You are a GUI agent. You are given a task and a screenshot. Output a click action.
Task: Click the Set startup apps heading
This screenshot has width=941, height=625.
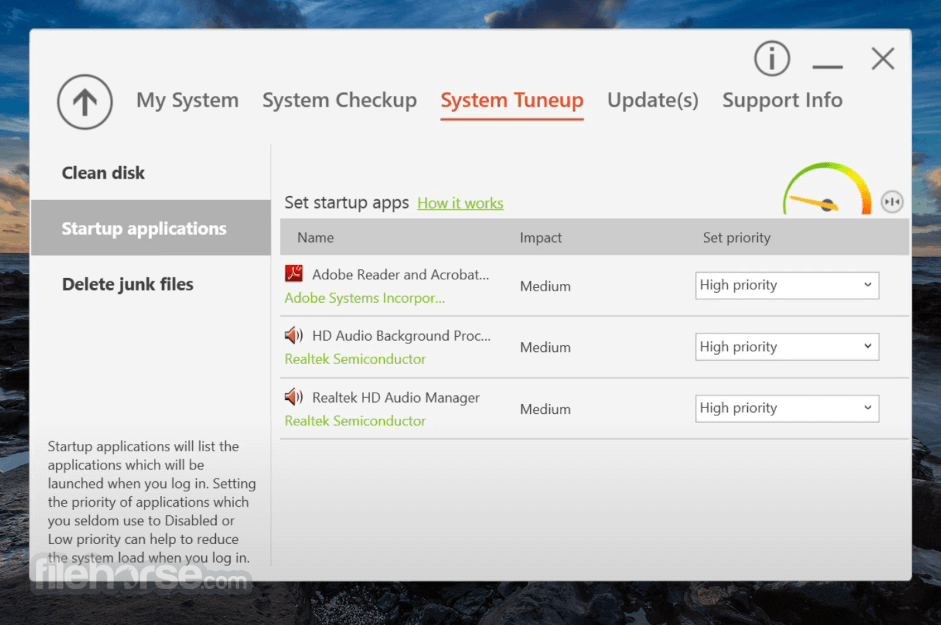coord(347,203)
